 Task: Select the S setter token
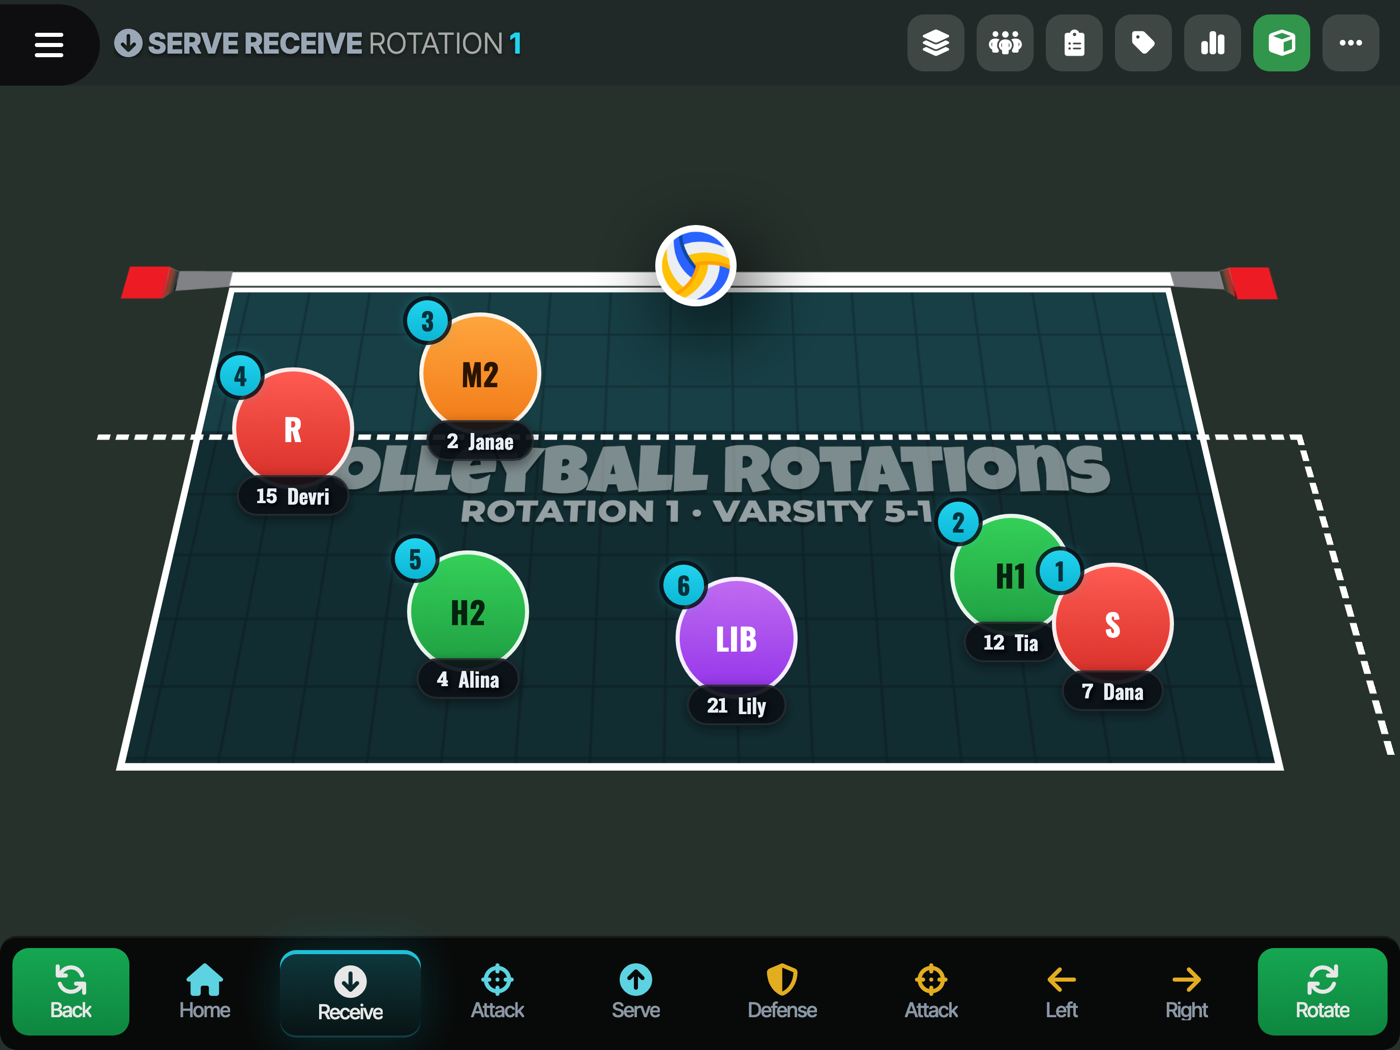[x=1113, y=625]
